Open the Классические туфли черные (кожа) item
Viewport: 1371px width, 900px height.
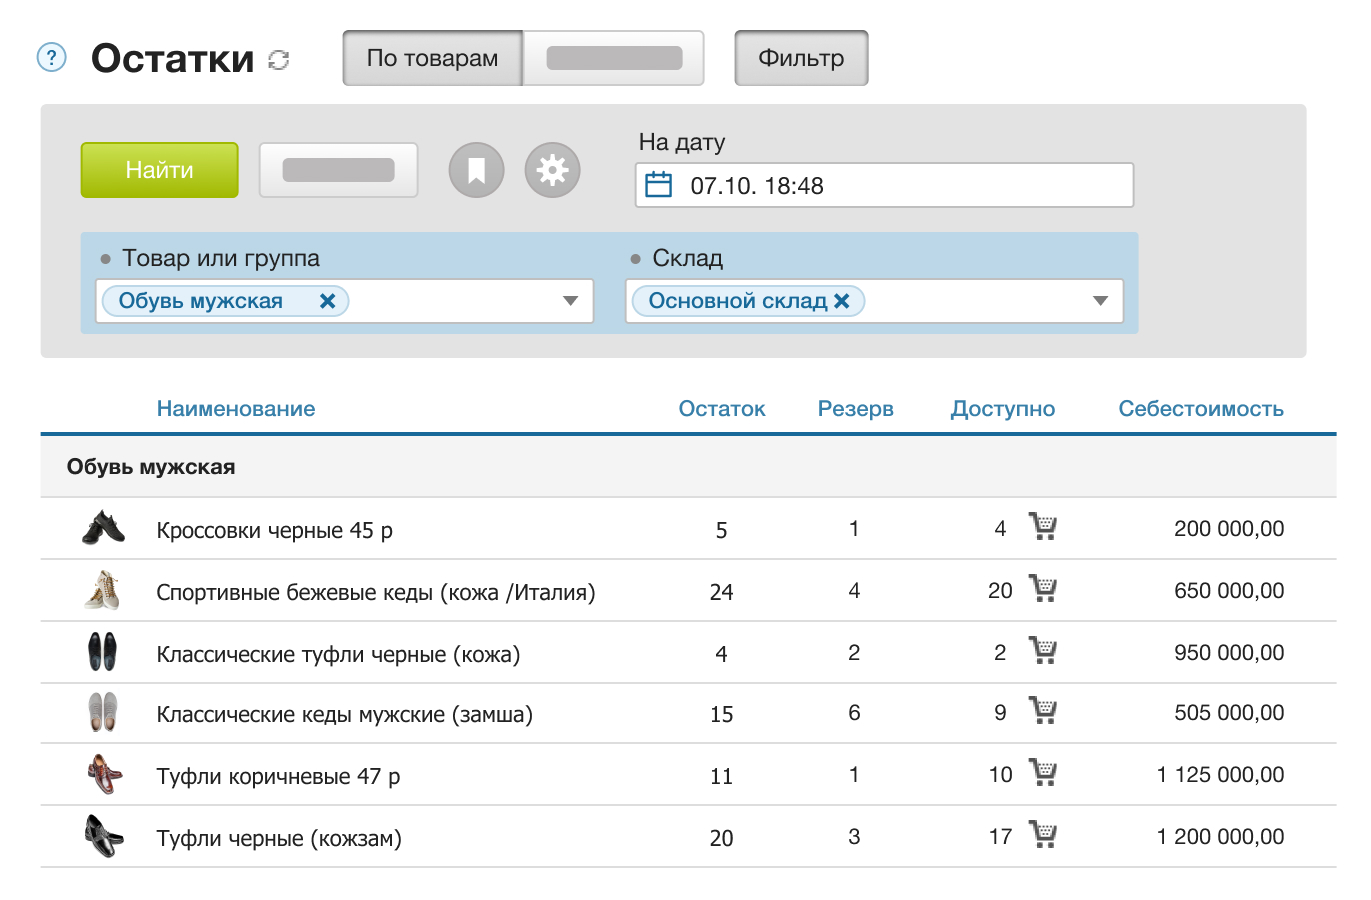(338, 654)
